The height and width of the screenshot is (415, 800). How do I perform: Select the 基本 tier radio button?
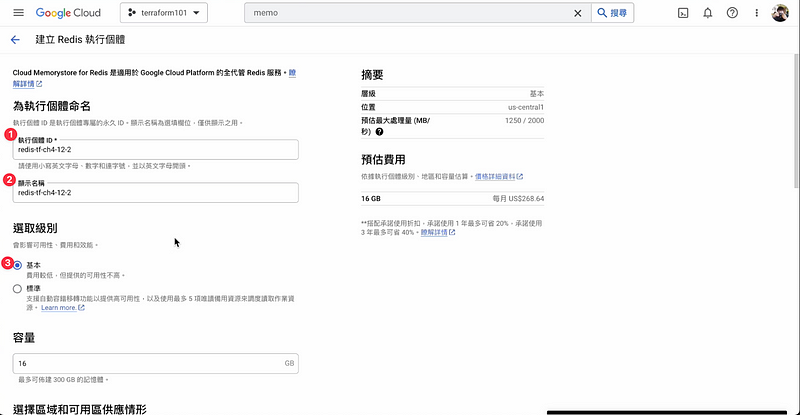pyautogui.click(x=17, y=265)
